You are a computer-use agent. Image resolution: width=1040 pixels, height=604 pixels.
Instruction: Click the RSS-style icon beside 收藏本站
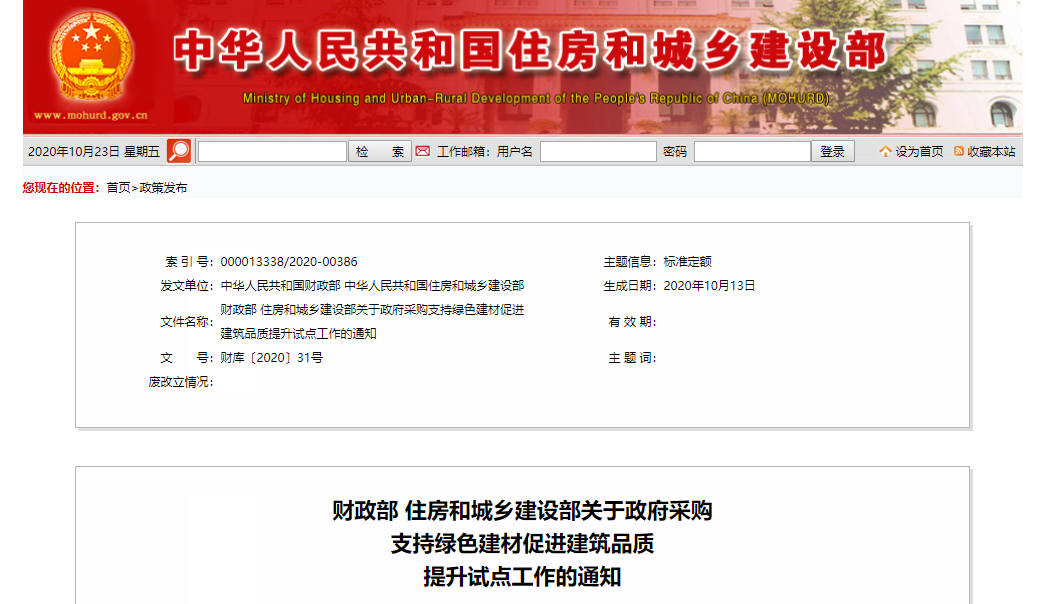point(959,151)
